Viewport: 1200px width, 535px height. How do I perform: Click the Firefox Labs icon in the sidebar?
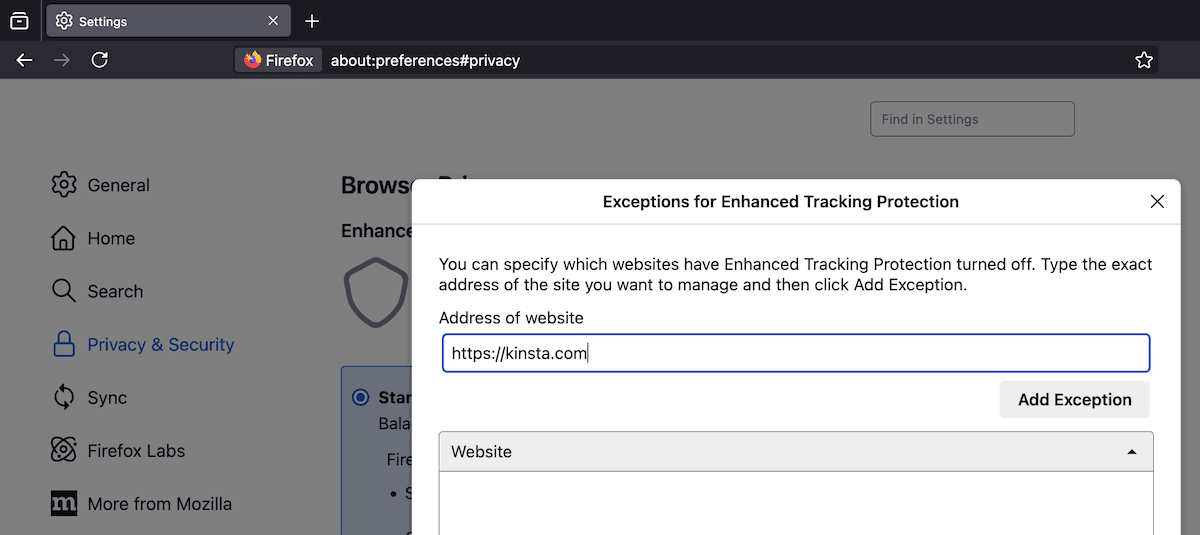[x=64, y=450]
